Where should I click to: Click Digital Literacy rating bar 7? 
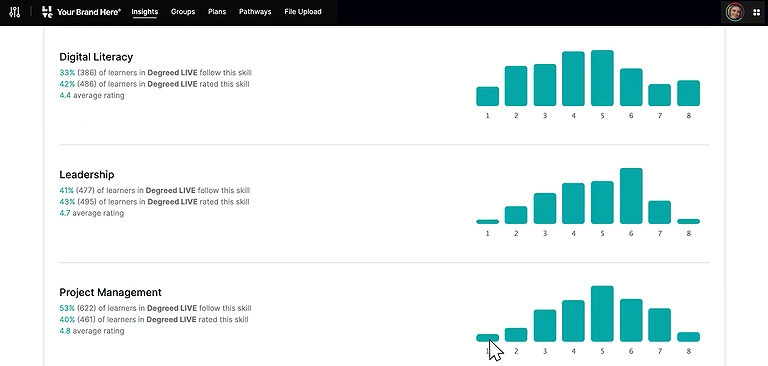[x=659, y=95]
